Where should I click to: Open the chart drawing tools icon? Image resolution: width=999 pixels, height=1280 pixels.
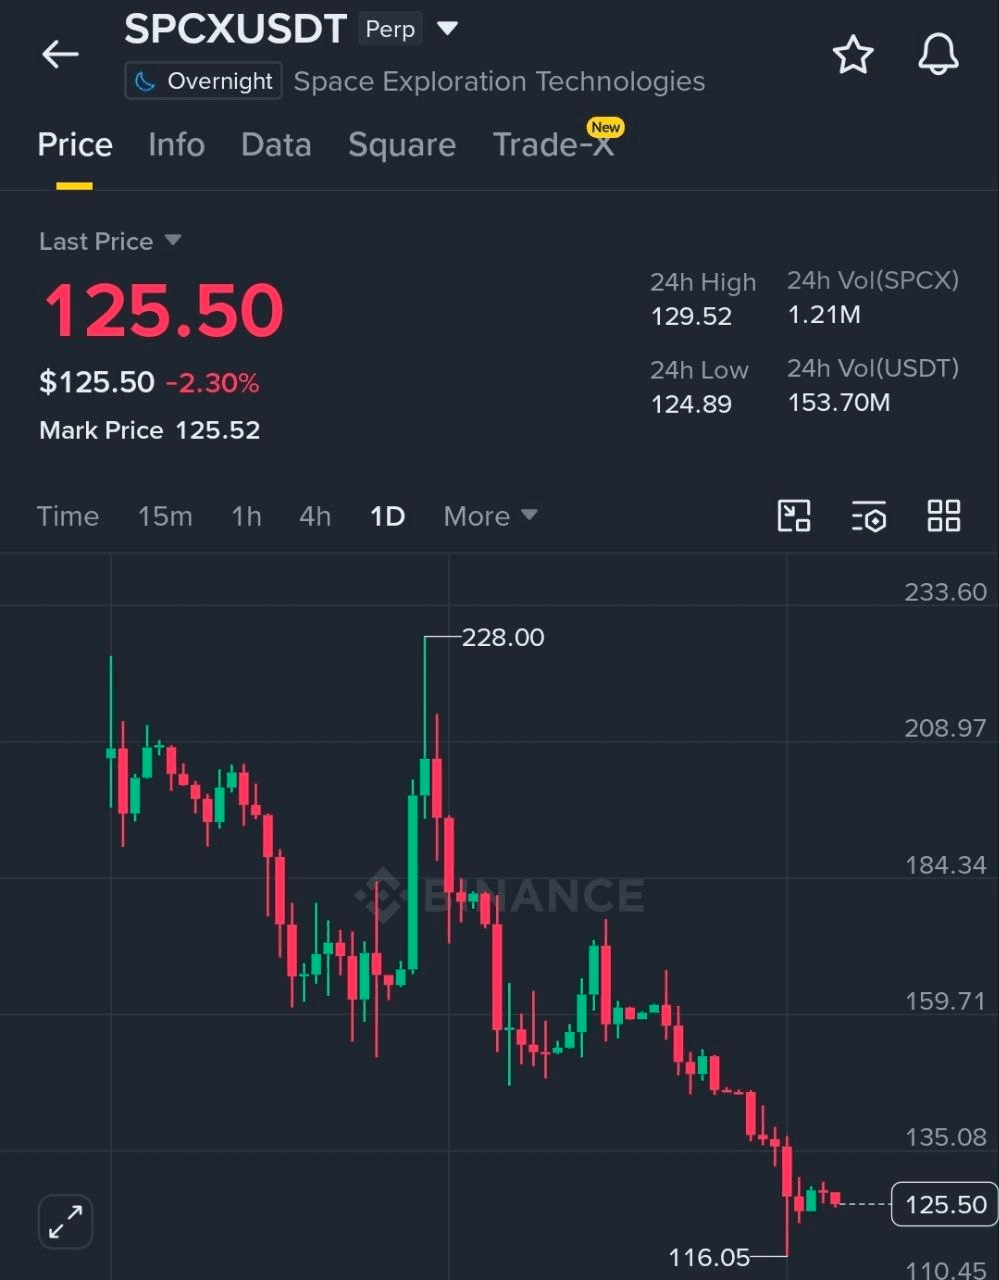click(x=794, y=516)
